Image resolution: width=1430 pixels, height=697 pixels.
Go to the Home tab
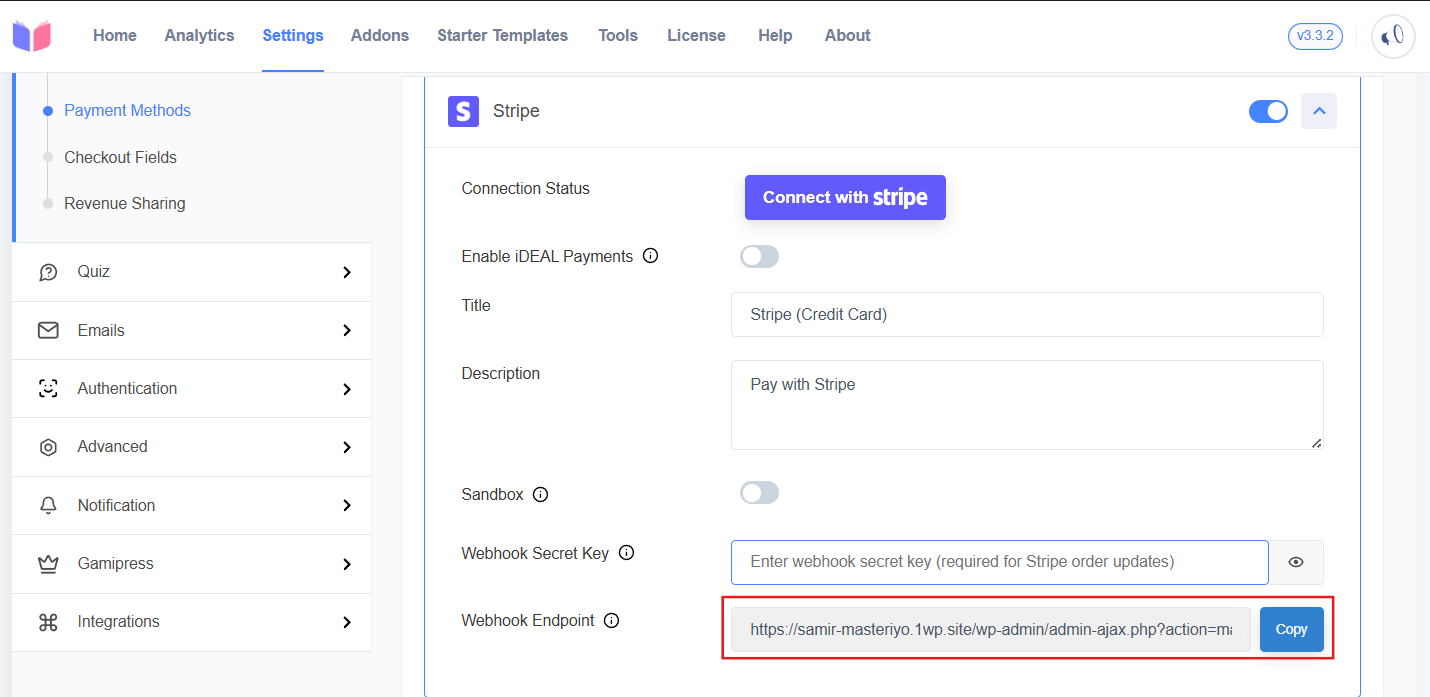point(115,35)
